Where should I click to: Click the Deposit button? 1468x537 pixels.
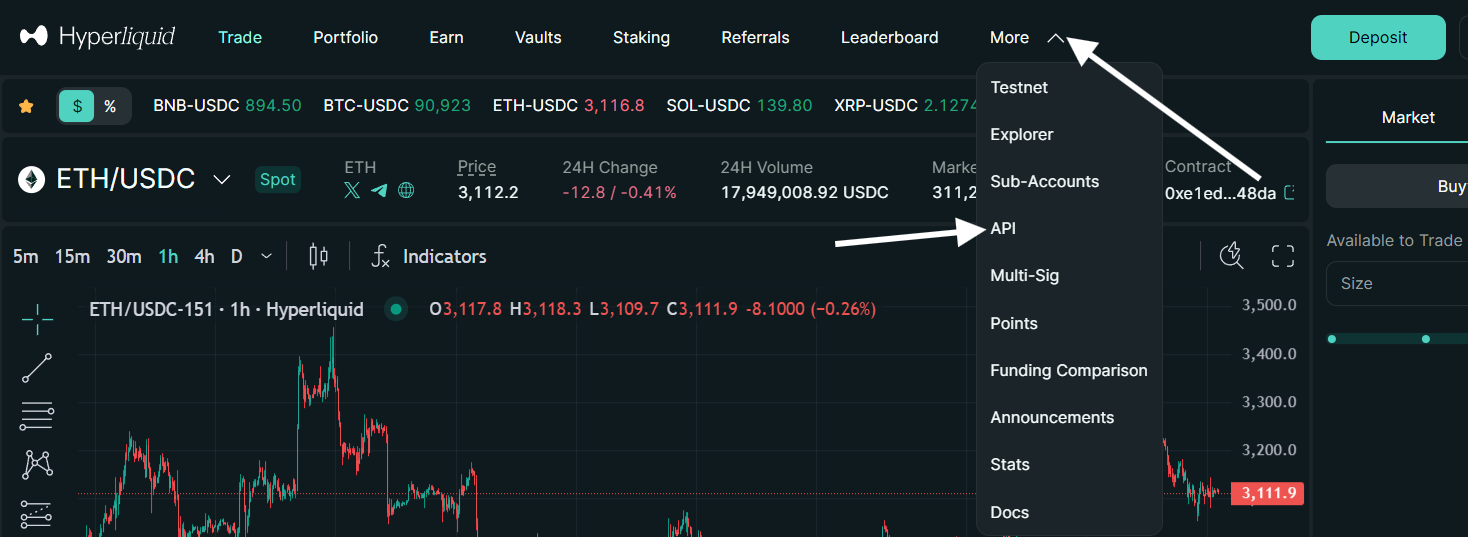coord(1378,37)
